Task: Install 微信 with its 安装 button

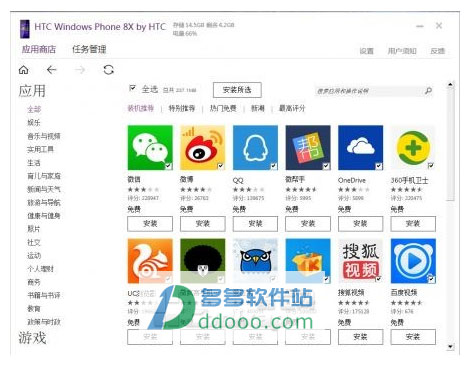Action: click(150, 224)
